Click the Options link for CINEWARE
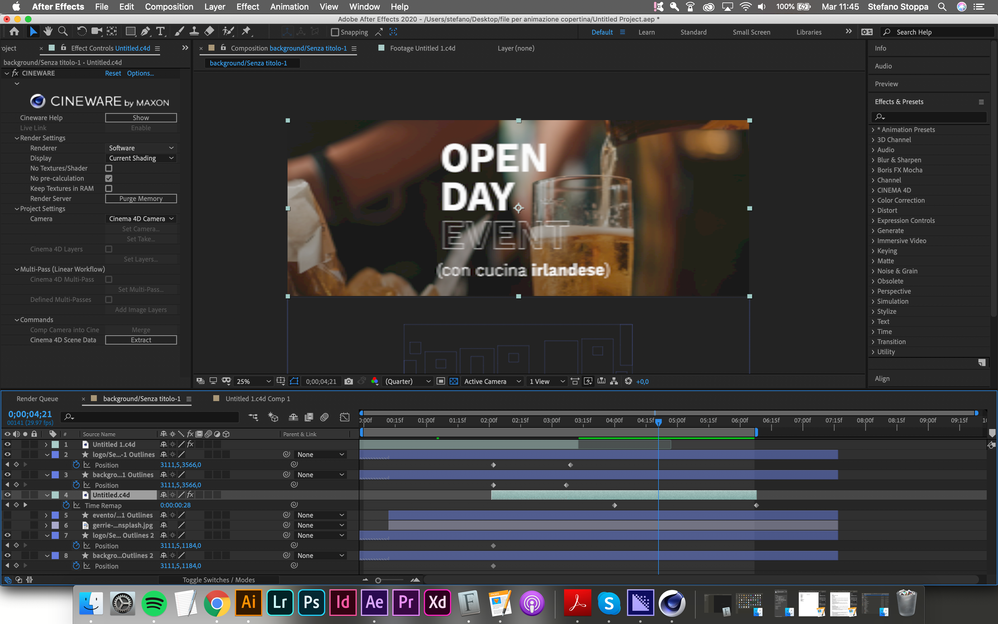Image resolution: width=998 pixels, height=624 pixels. coord(140,73)
